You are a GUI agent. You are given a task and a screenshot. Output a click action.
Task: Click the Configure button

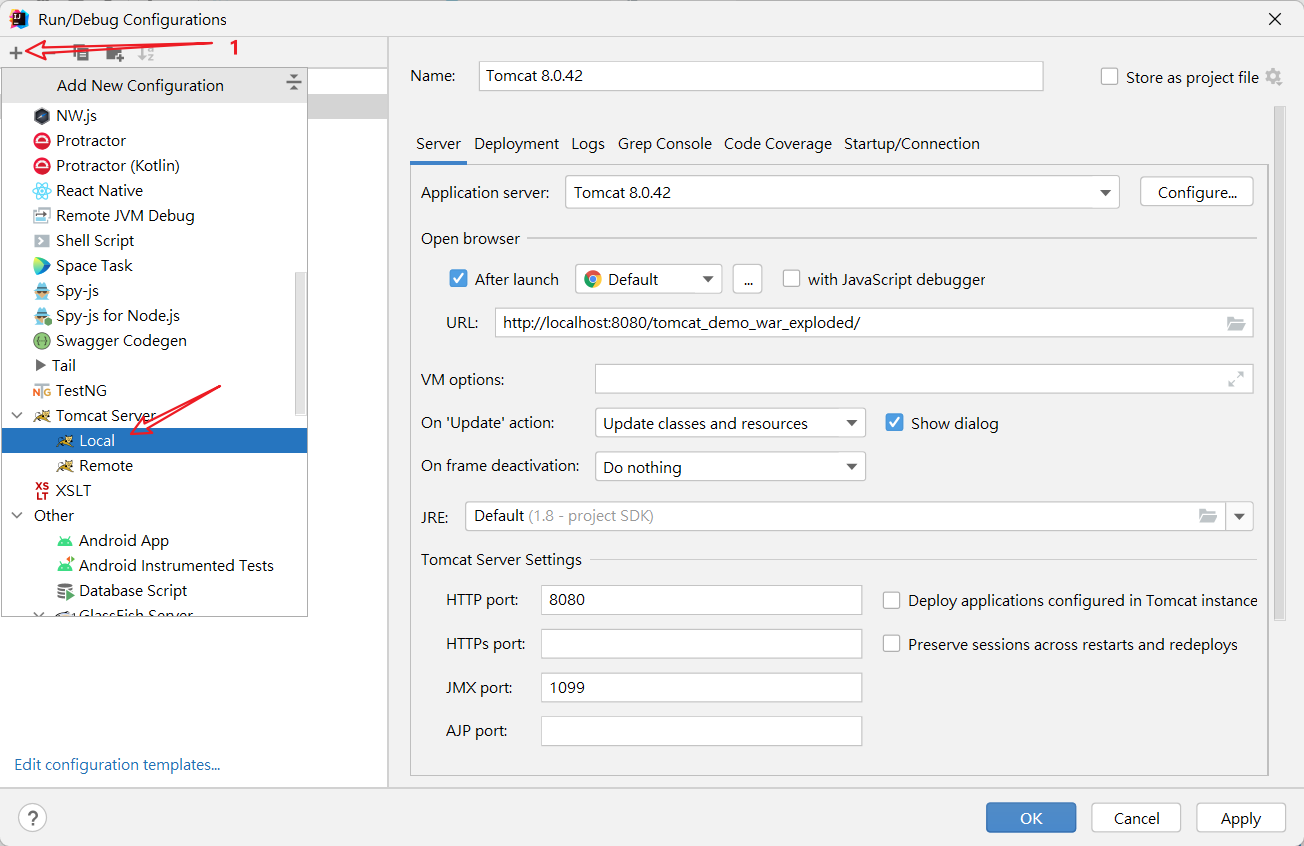(x=1196, y=191)
